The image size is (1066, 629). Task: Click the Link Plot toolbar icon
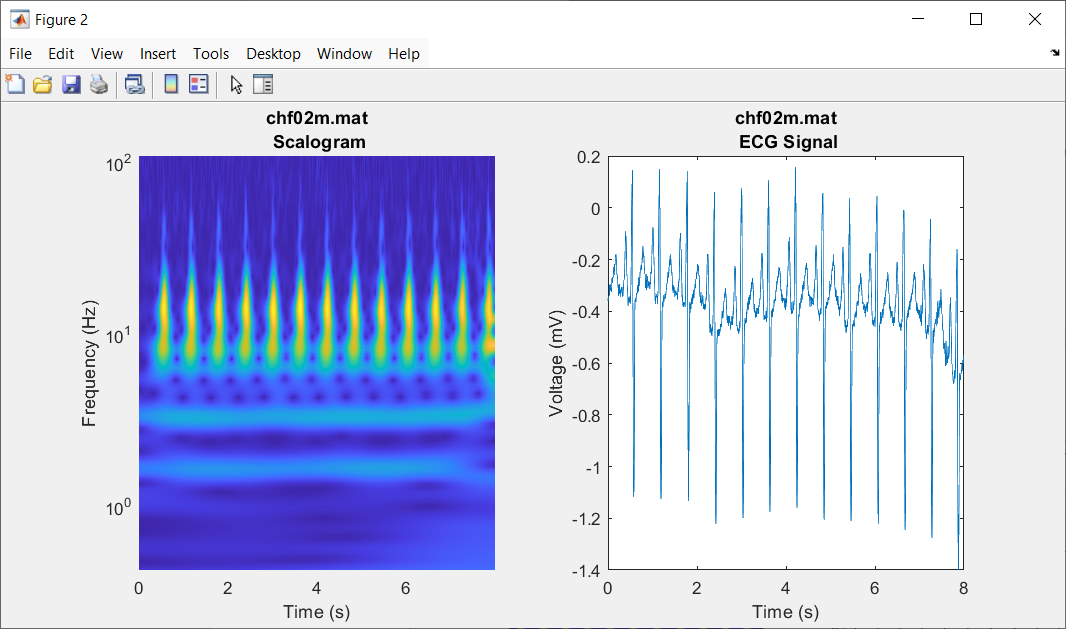point(135,84)
